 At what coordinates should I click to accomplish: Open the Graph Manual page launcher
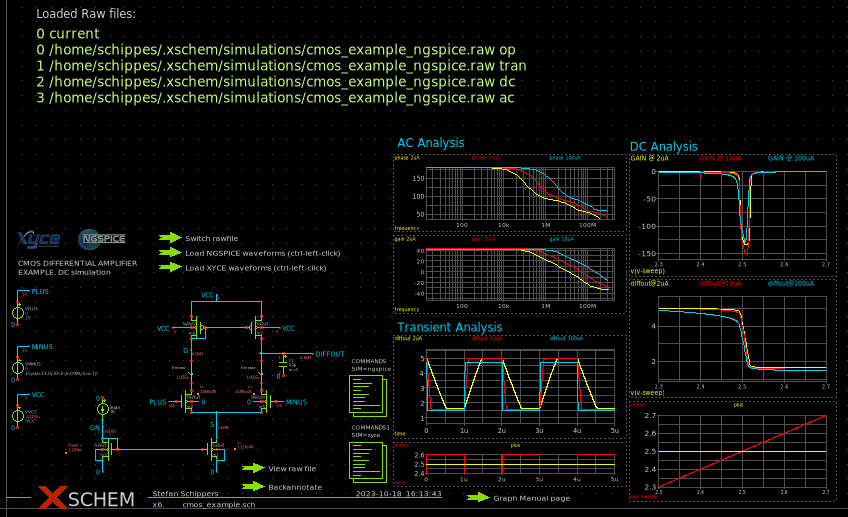(x=479, y=497)
